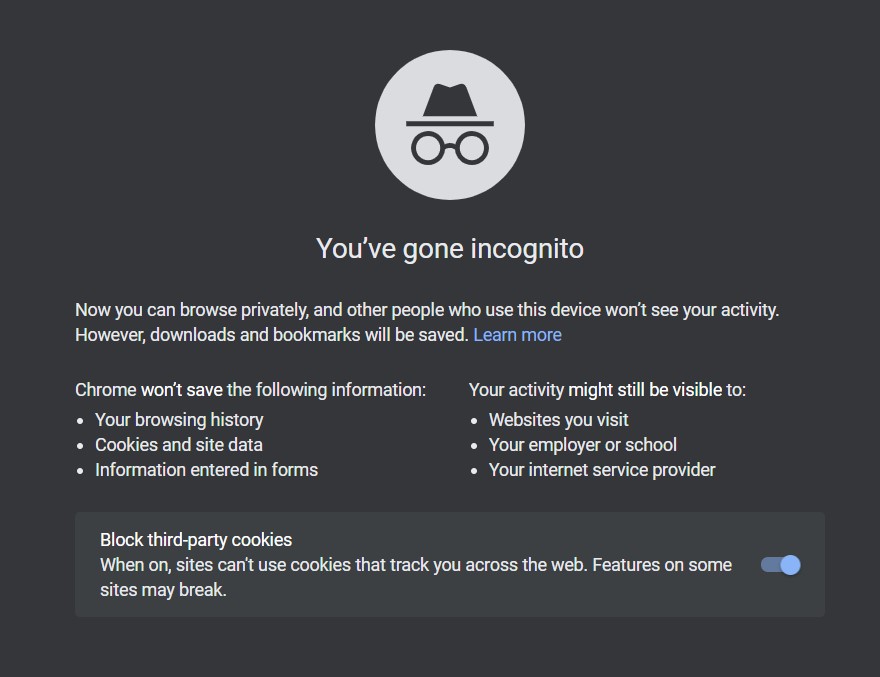The height and width of the screenshot is (677, 880).
Task: Click "Your activity might still be visible to" heading
Action: [x=607, y=390]
